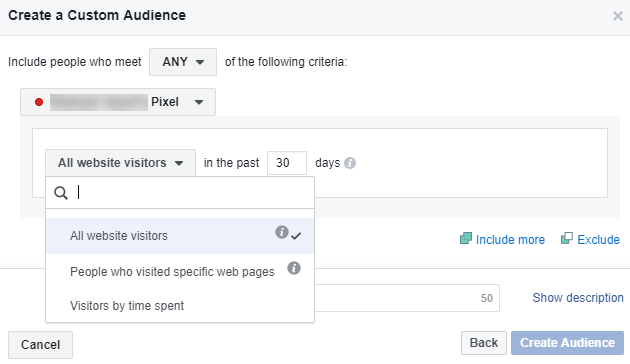Click the red status dot beside Pixel

tap(39, 102)
